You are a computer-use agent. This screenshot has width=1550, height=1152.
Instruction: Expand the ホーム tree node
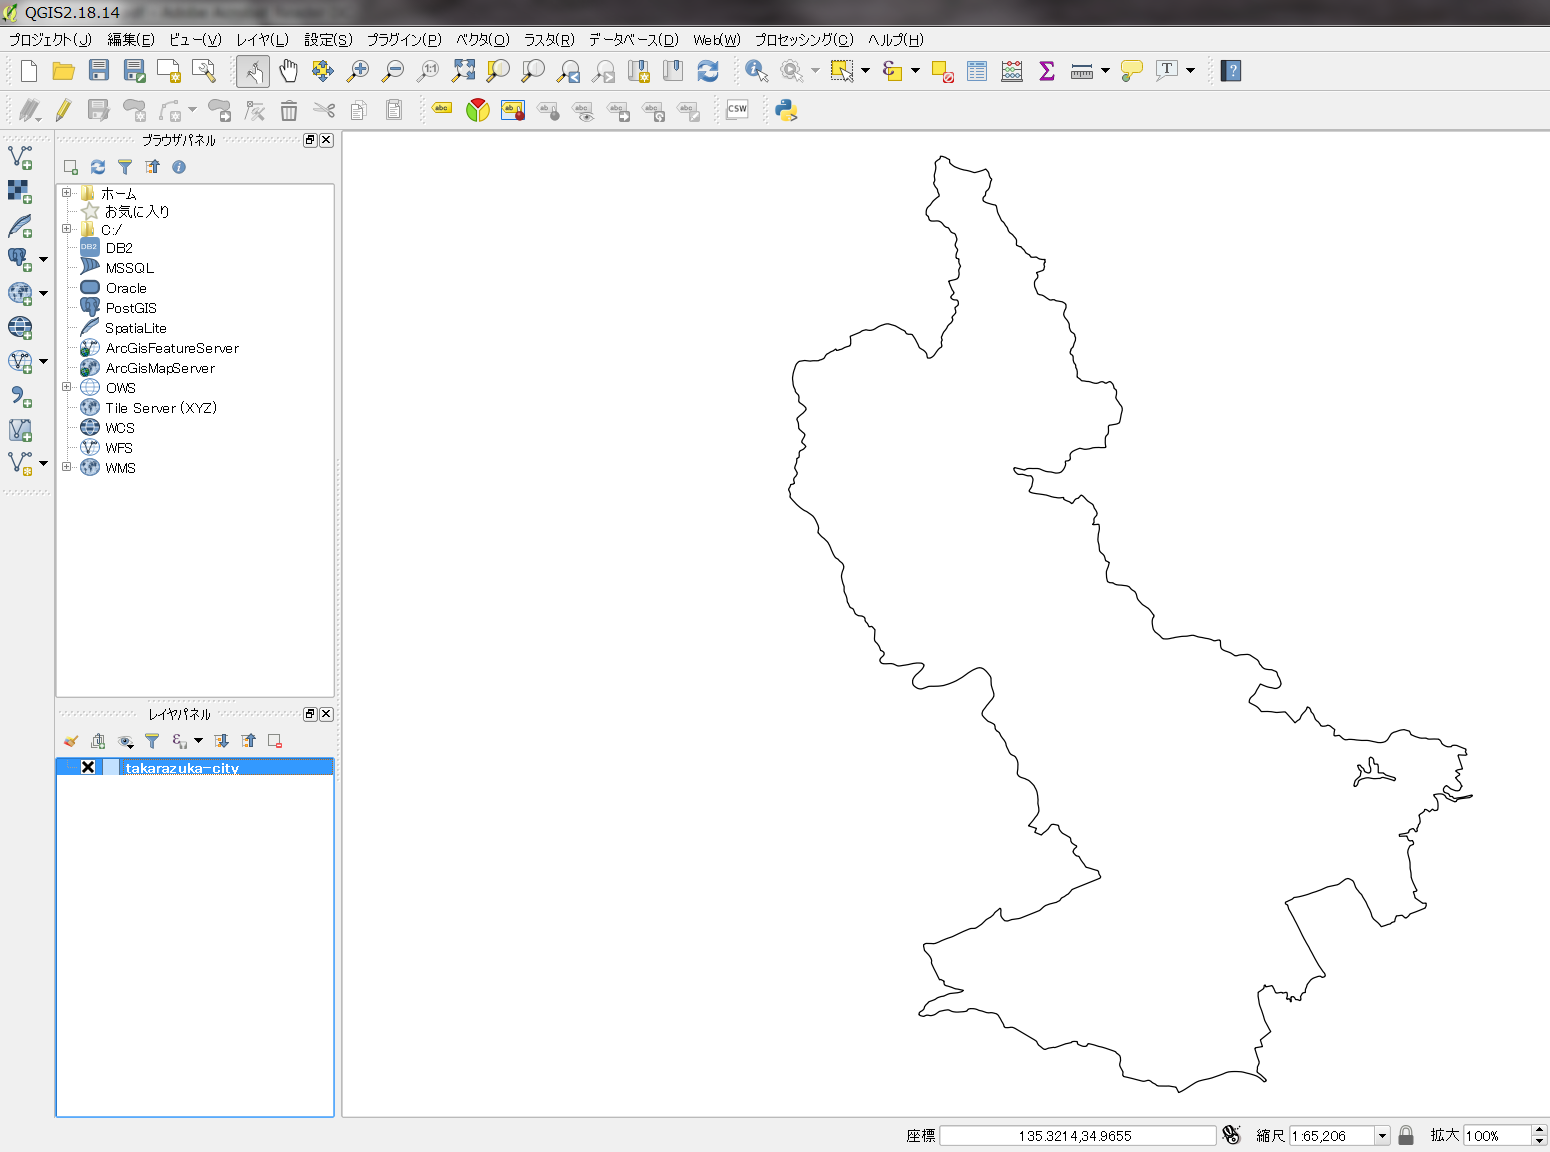click(x=66, y=193)
